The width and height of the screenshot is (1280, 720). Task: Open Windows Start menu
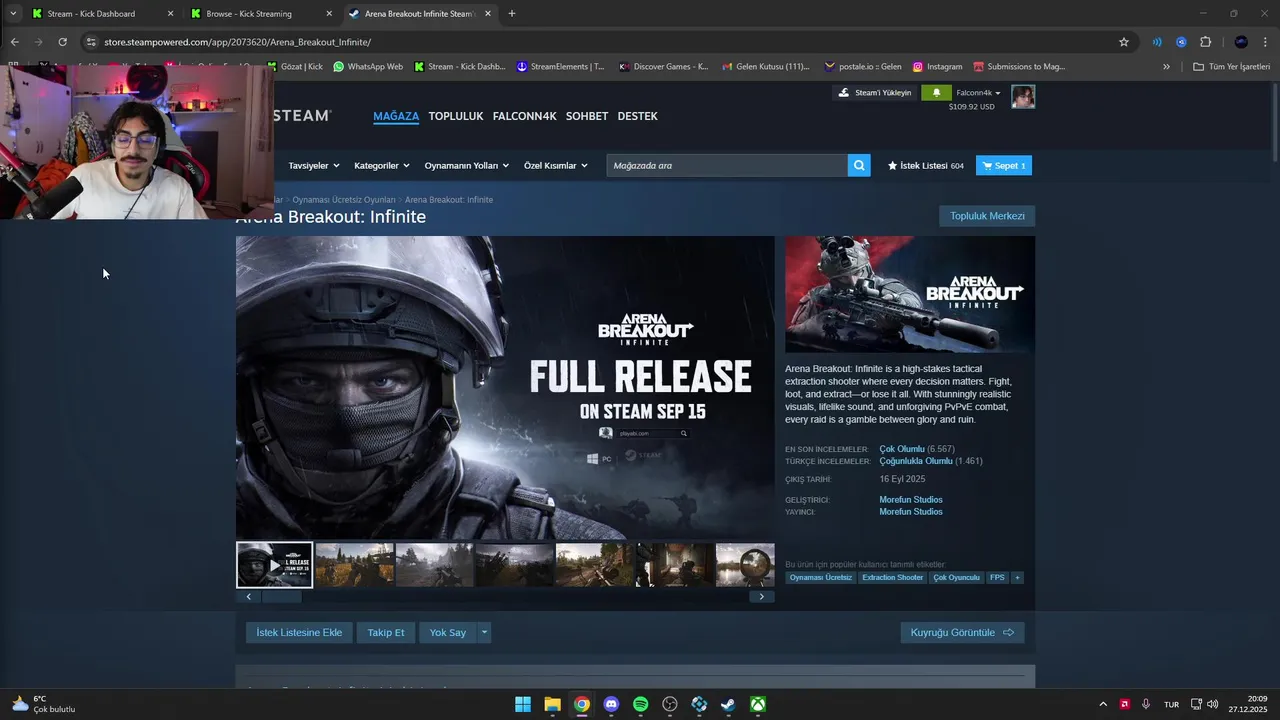click(x=523, y=704)
